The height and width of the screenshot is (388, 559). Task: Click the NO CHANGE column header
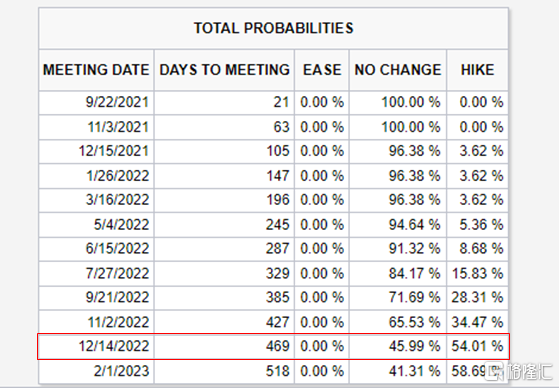[398, 70]
